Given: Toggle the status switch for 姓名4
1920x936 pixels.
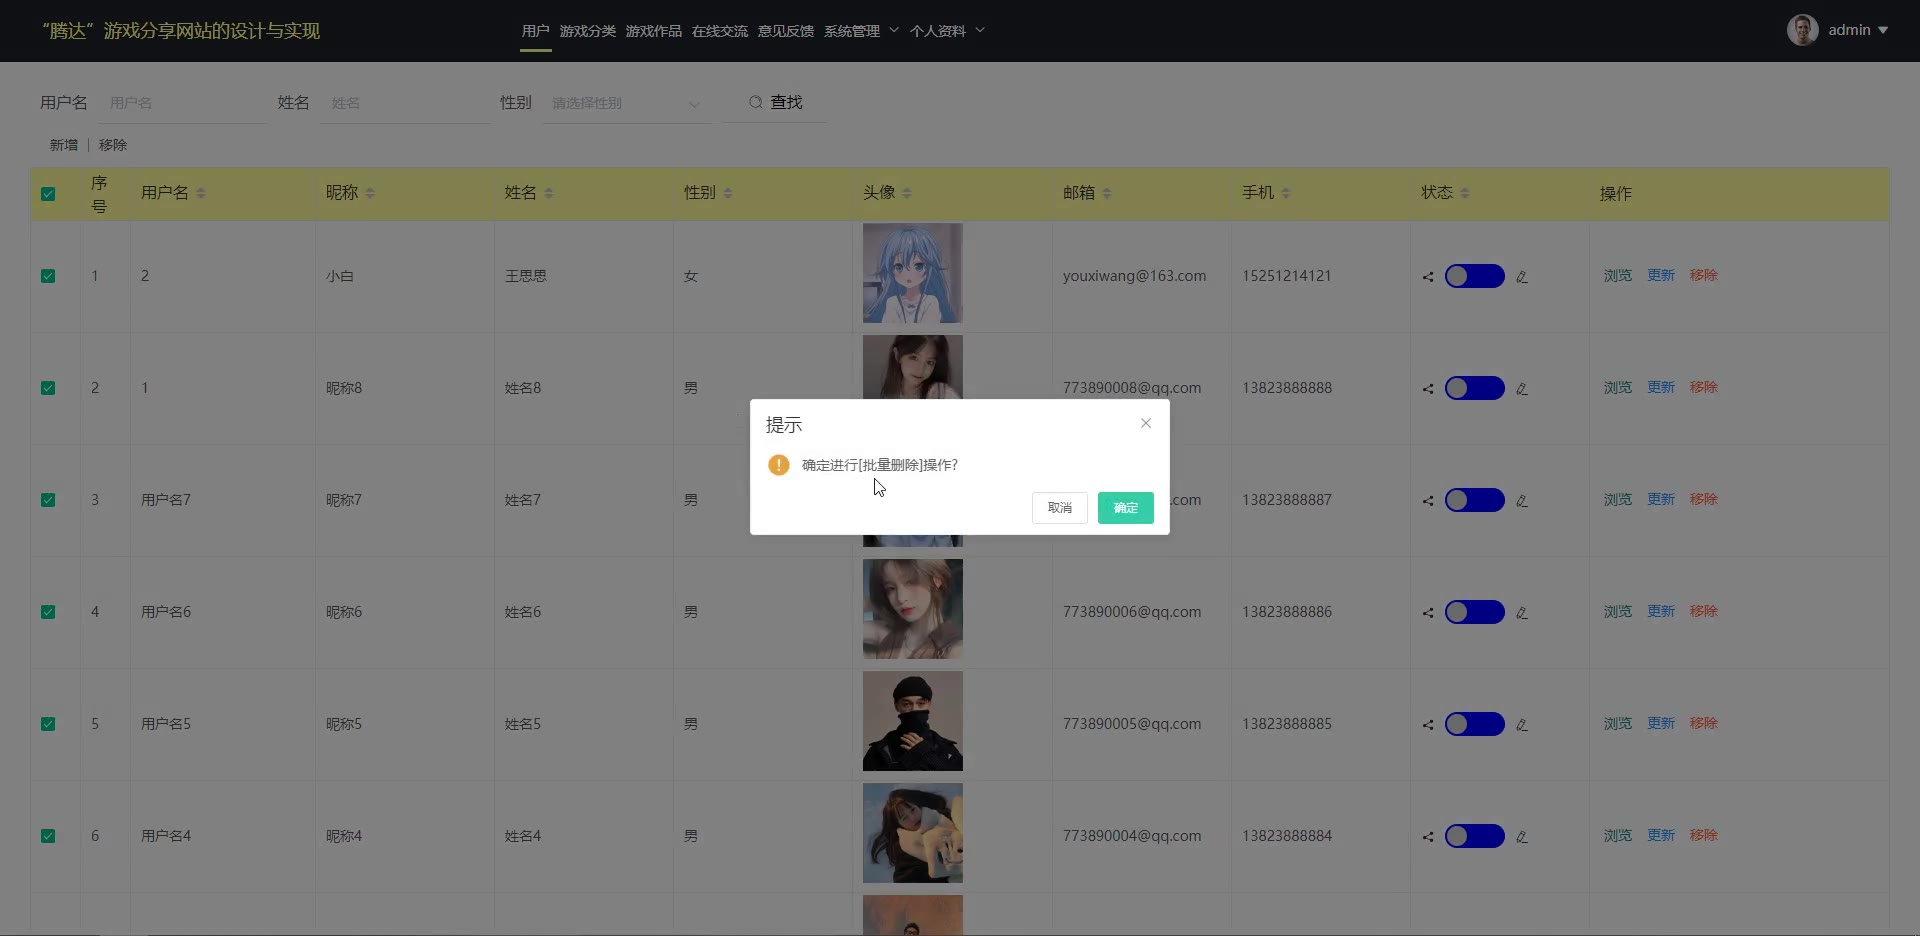Looking at the screenshot, I should tap(1475, 836).
